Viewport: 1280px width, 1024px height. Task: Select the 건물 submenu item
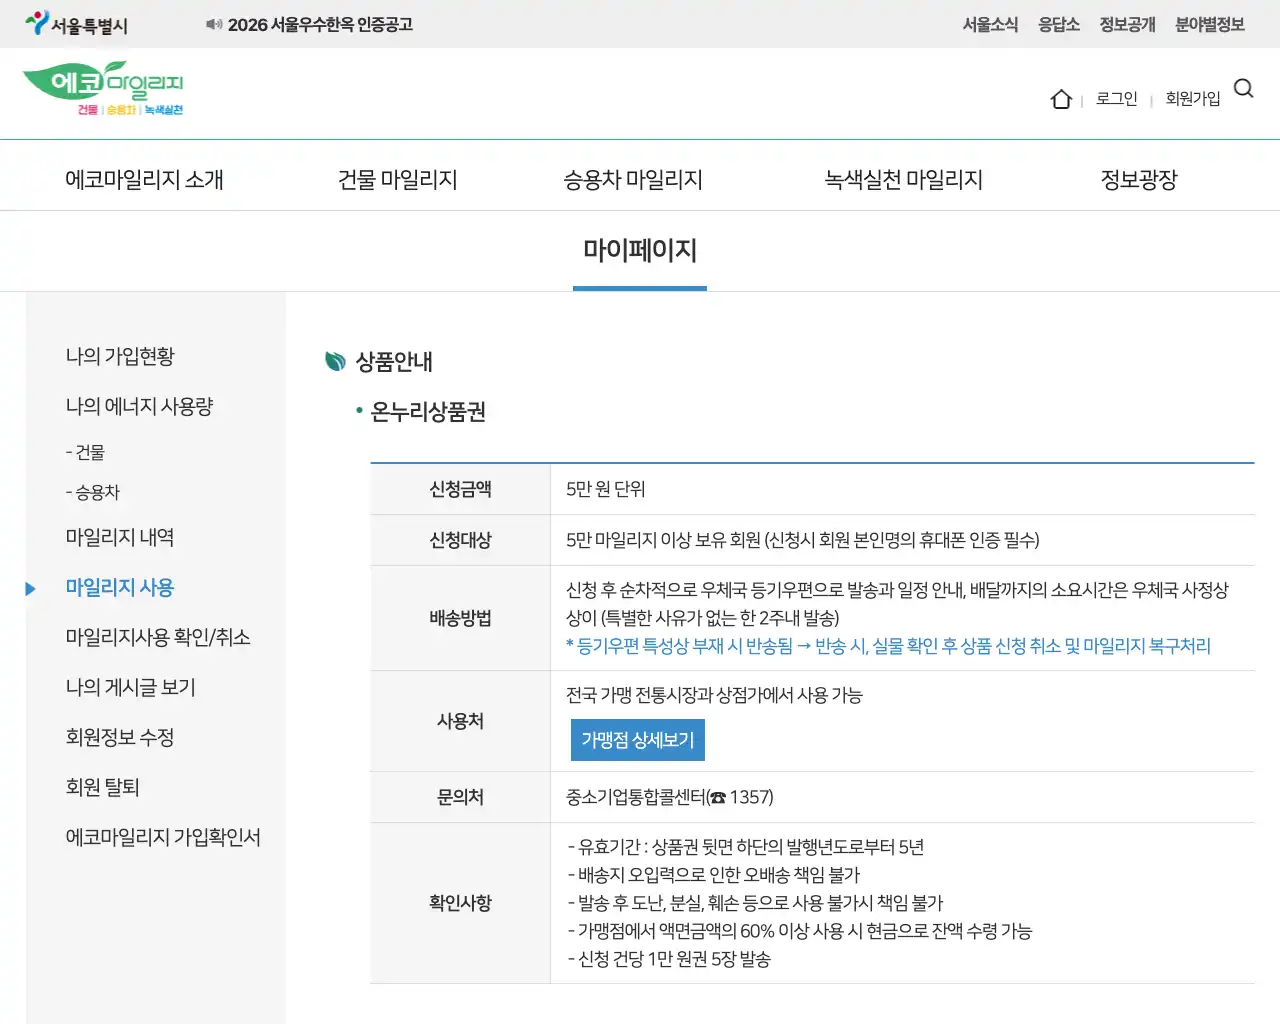pos(85,452)
